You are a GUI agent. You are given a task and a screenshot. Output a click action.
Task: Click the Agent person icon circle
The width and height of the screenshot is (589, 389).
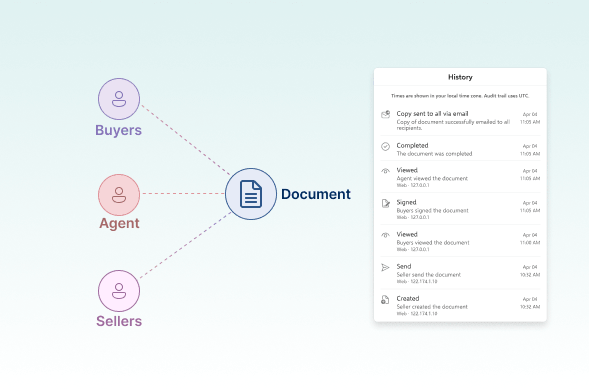tap(119, 195)
